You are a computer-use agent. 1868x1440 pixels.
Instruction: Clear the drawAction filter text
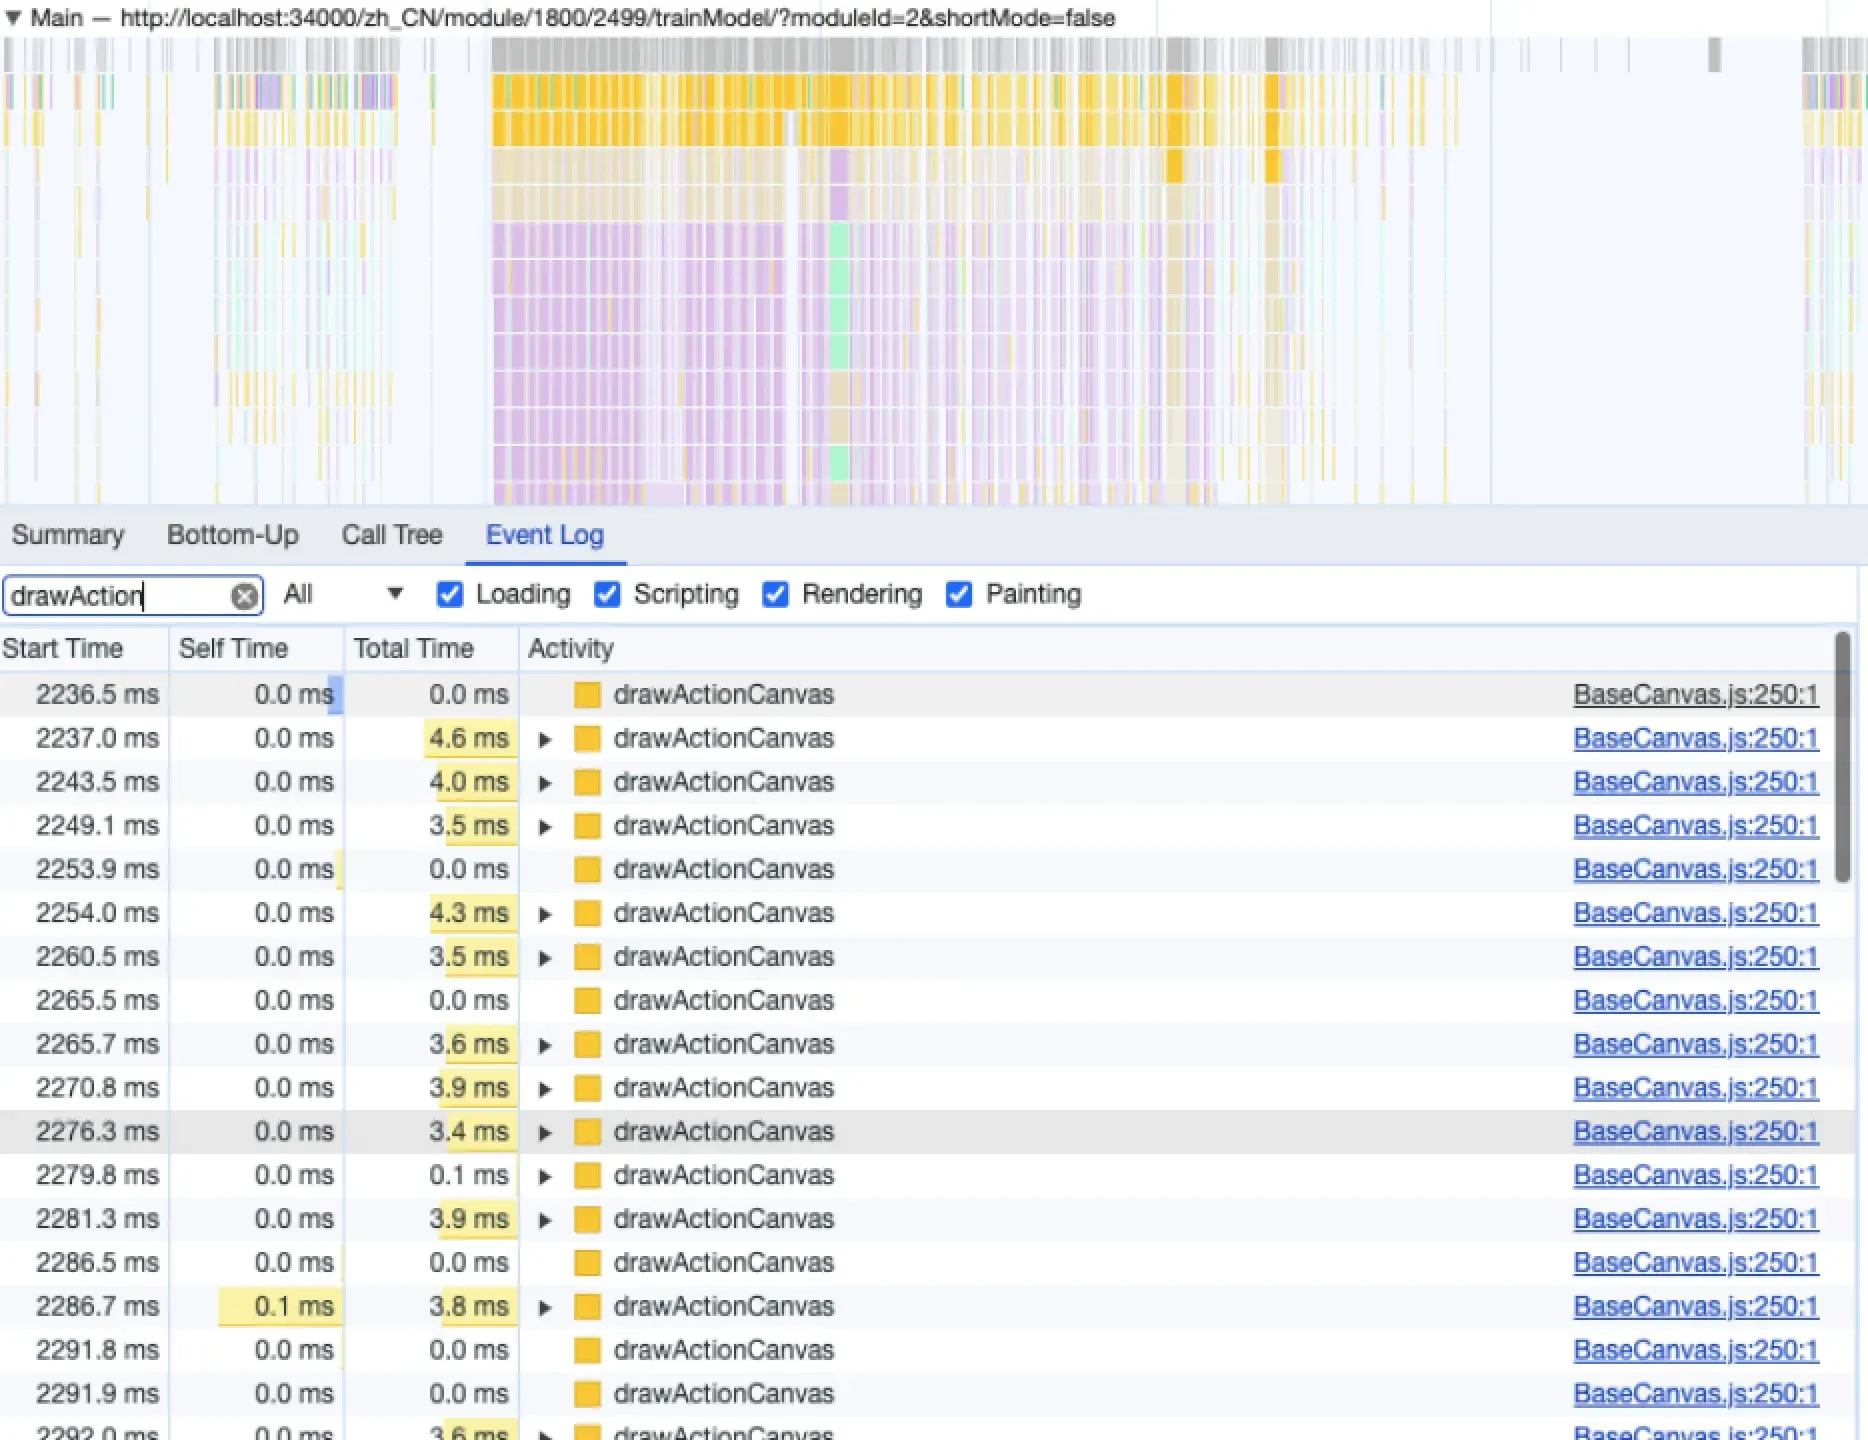(244, 597)
